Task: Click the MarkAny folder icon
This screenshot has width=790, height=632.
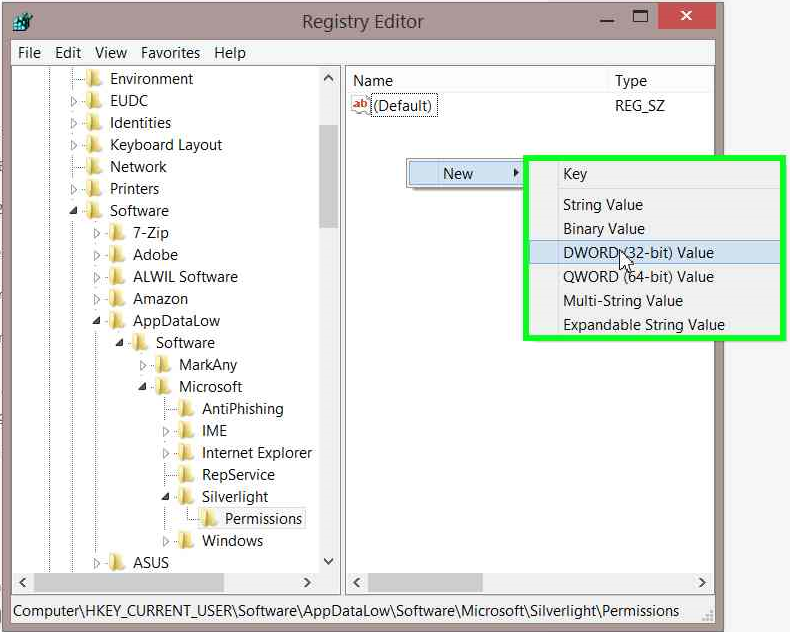Action: 163,365
